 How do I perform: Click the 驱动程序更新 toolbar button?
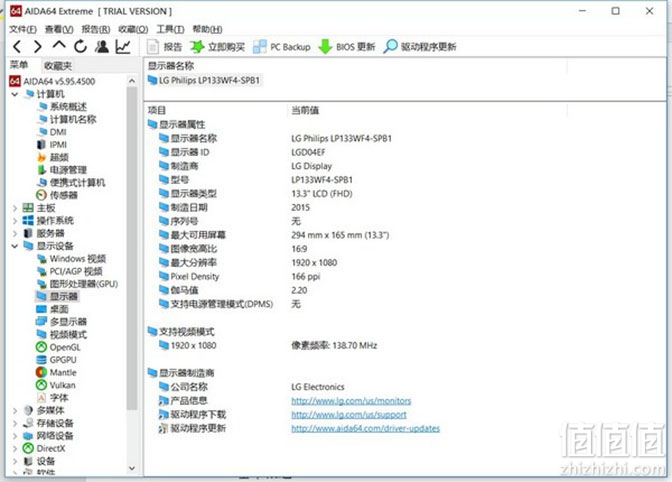(x=420, y=47)
